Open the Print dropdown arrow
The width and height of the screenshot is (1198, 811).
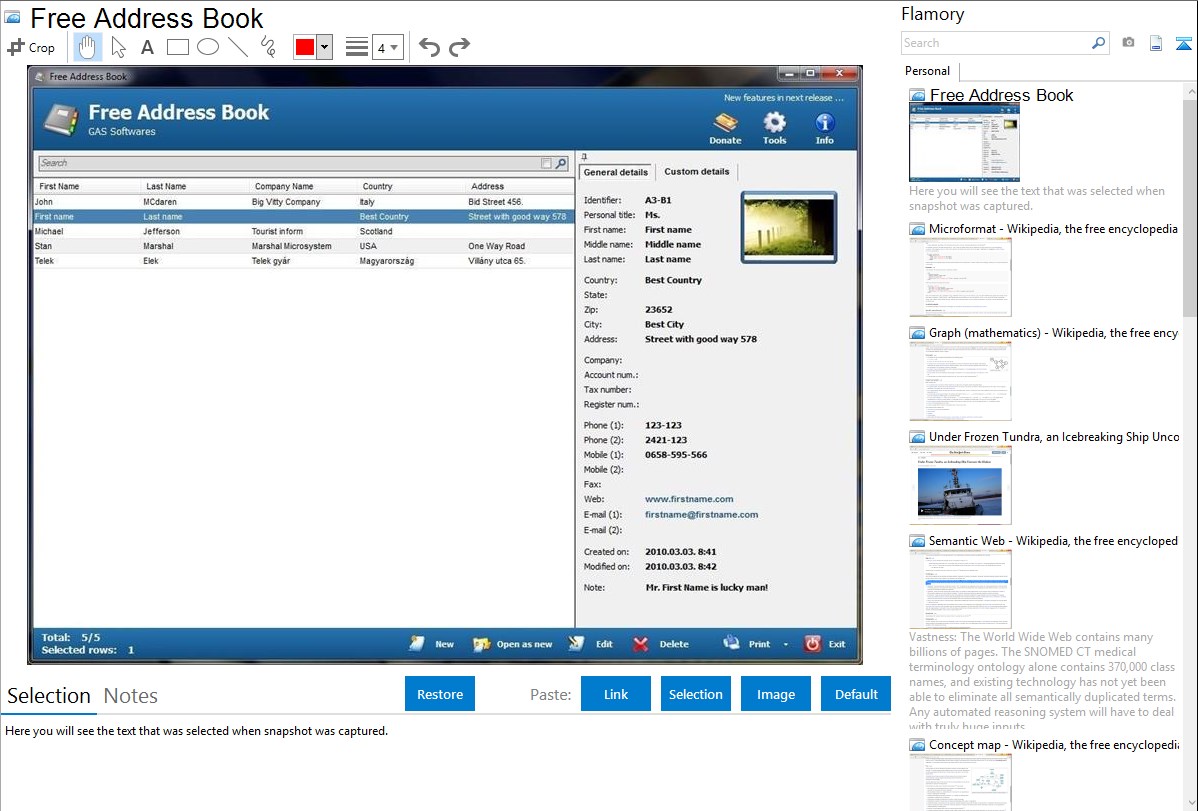point(785,644)
